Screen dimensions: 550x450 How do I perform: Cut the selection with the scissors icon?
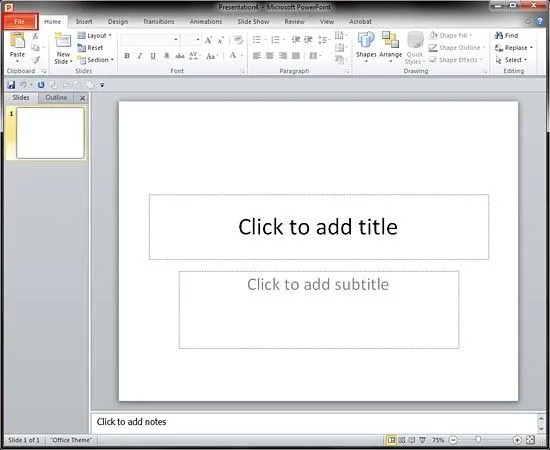[x=35, y=36]
